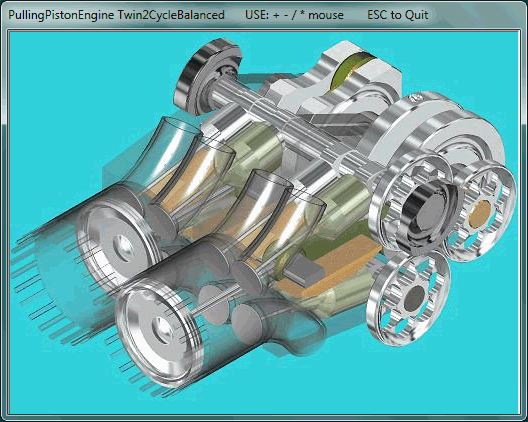Viewport: 528px width, 422px height.
Task: Select the gray hub of the lower gear
Action: pos(414,298)
